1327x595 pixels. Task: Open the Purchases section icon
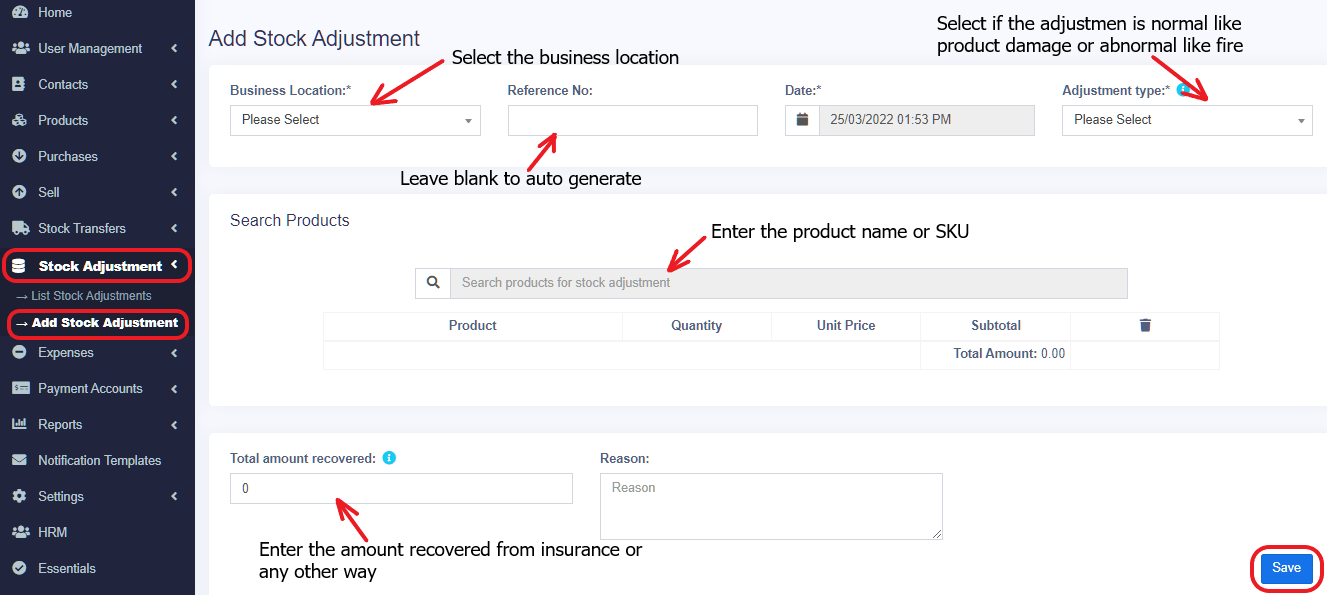22,156
